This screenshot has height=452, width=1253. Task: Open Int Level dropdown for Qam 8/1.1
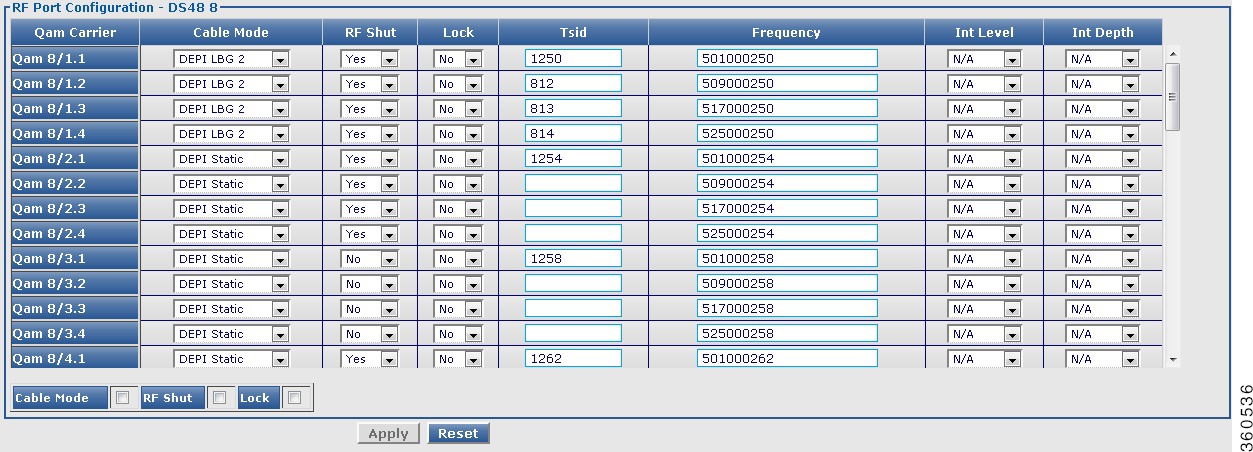pos(984,59)
